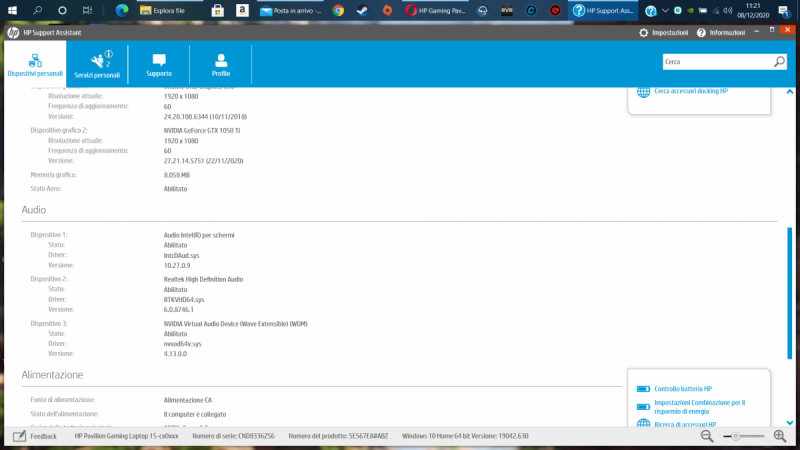This screenshot has width=800, height=450.
Task: Click the HP Support Ass... taskbar button
Action: click(603, 10)
